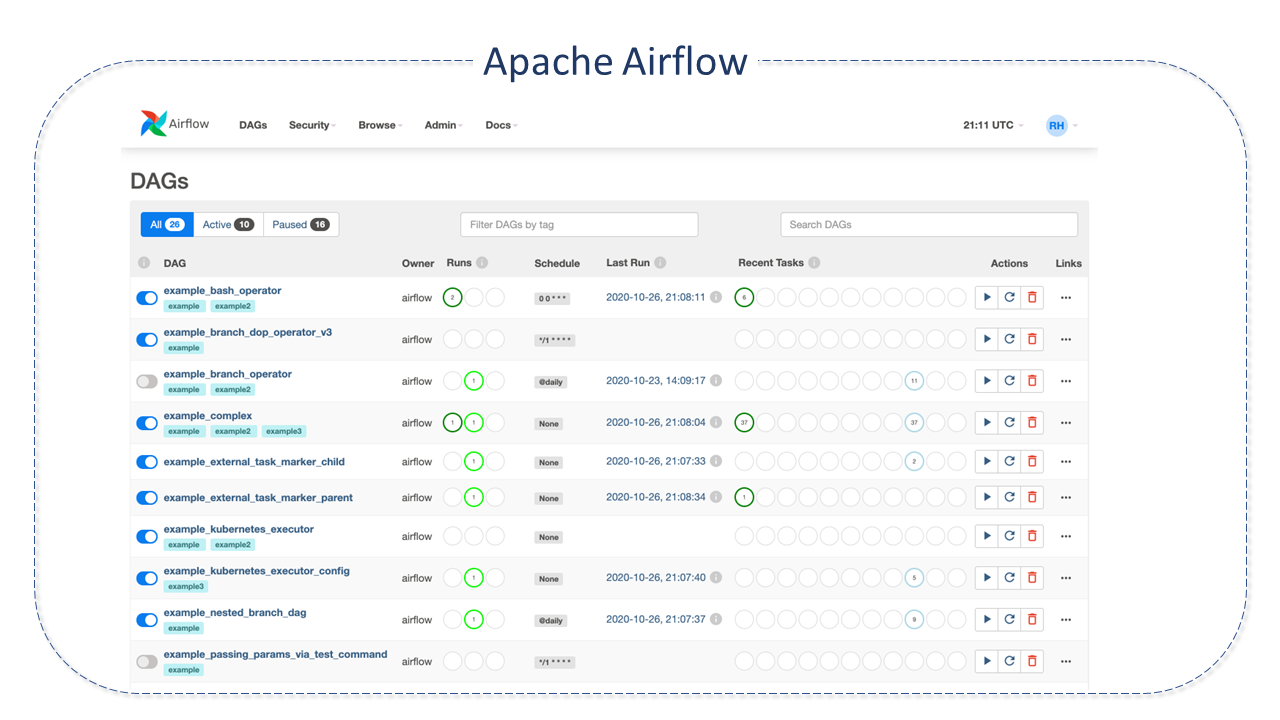This screenshot has width=1280, height=720.
Task: Refresh the example_bash_operator DAG
Action: (1010, 297)
